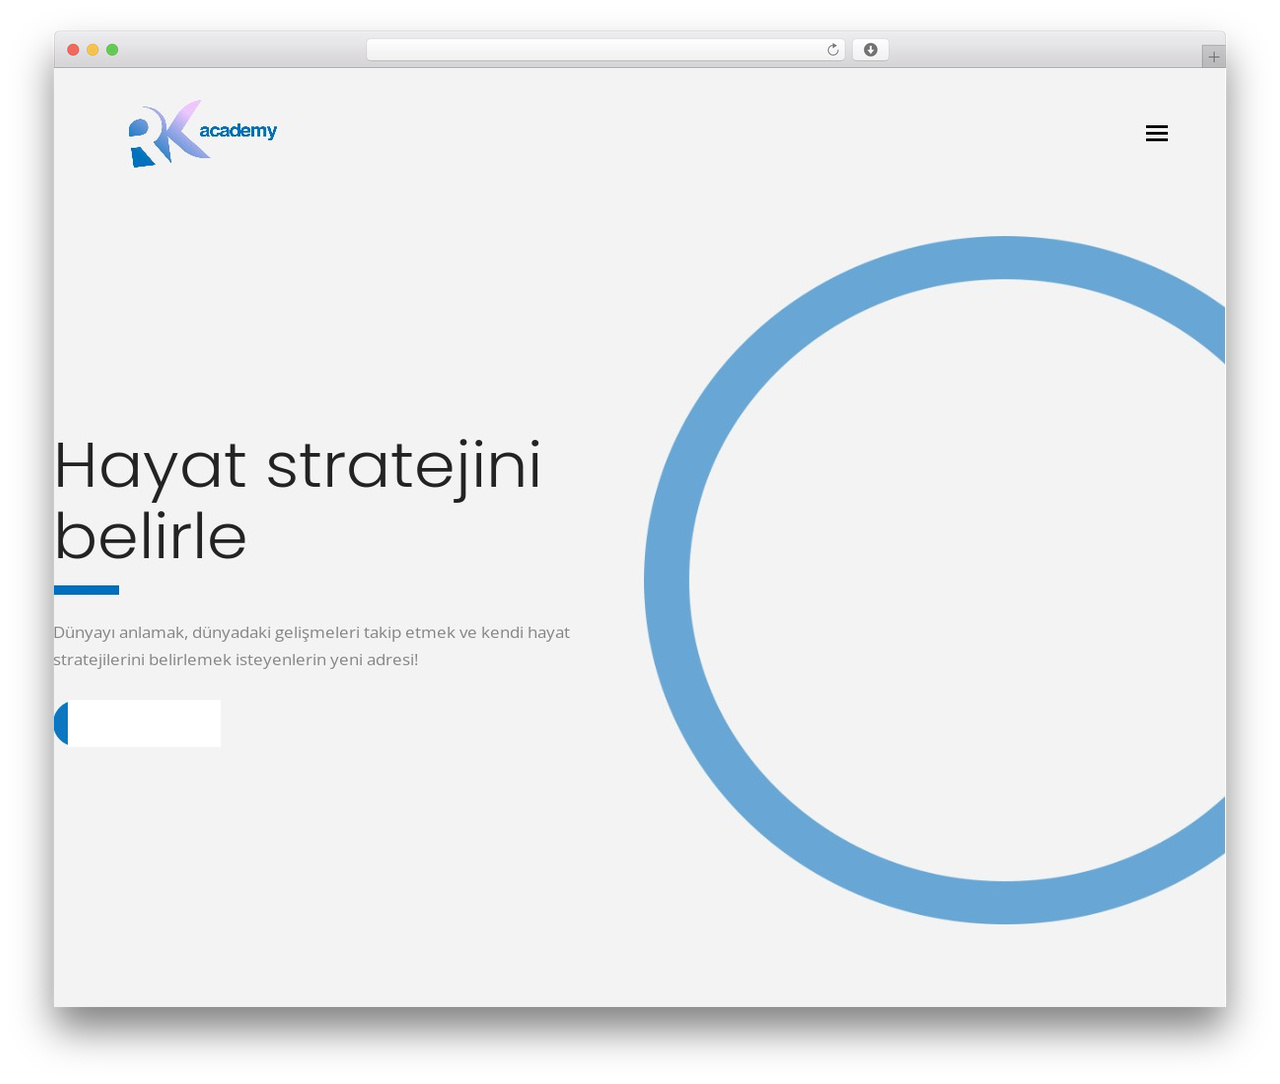Open the browser downloads button
The width and height of the screenshot is (1280, 1084).
click(870, 50)
